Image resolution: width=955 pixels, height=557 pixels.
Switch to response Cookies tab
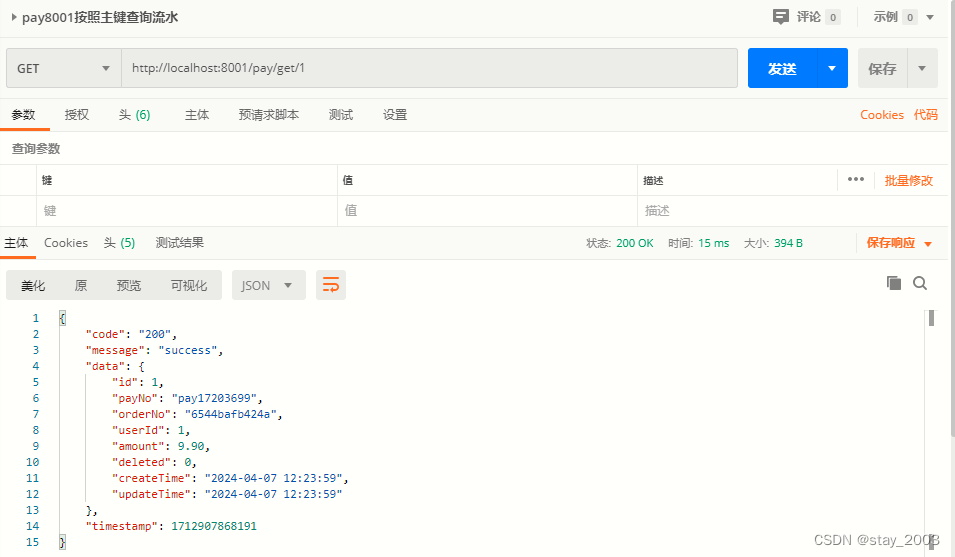pyautogui.click(x=66, y=243)
